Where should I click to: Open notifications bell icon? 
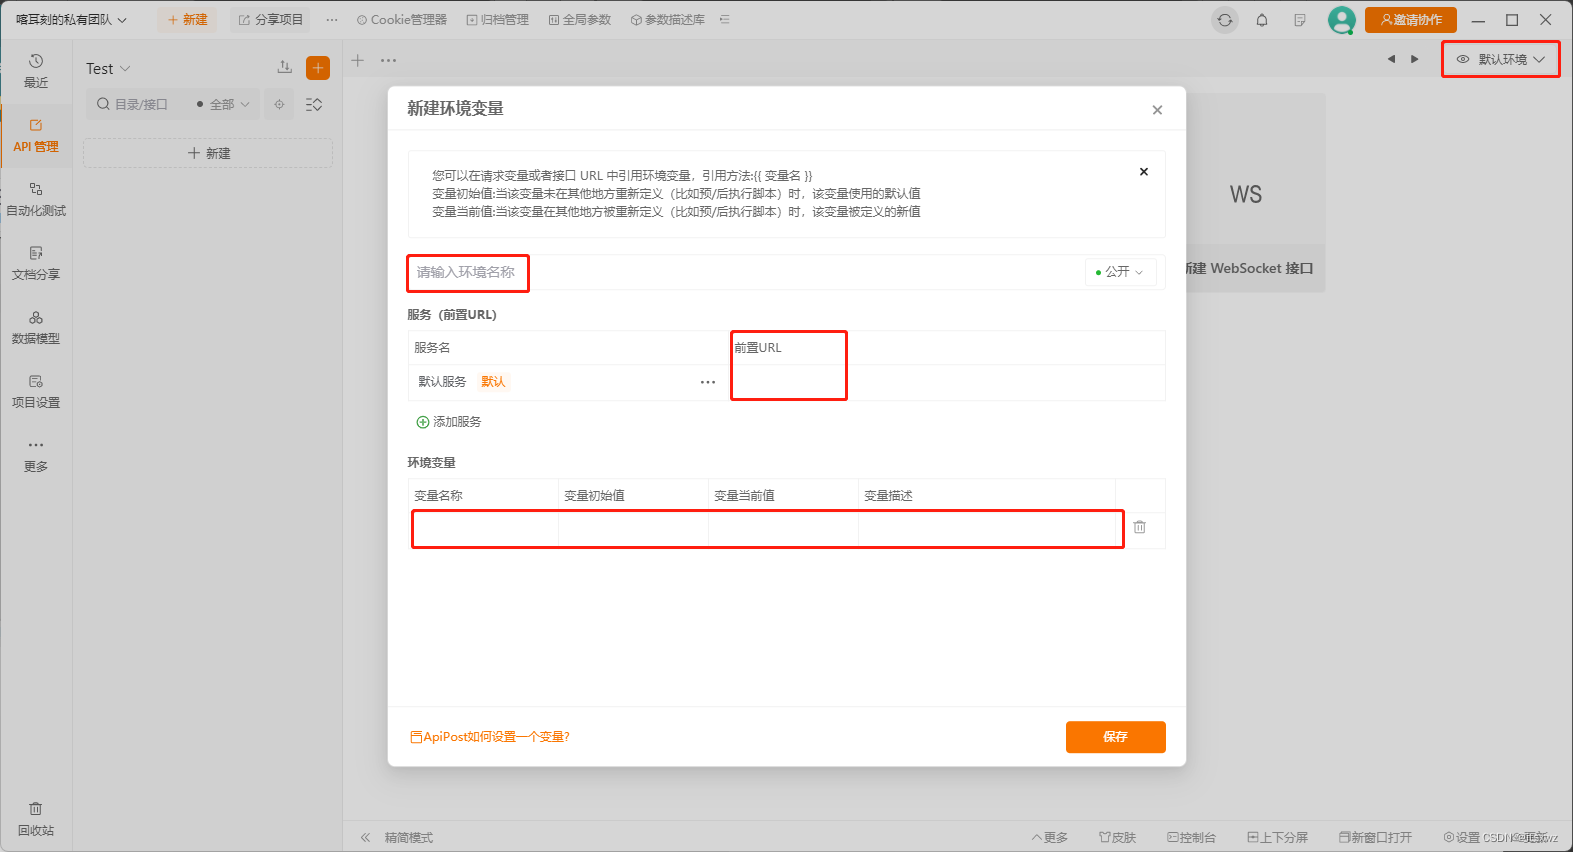pyautogui.click(x=1262, y=20)
